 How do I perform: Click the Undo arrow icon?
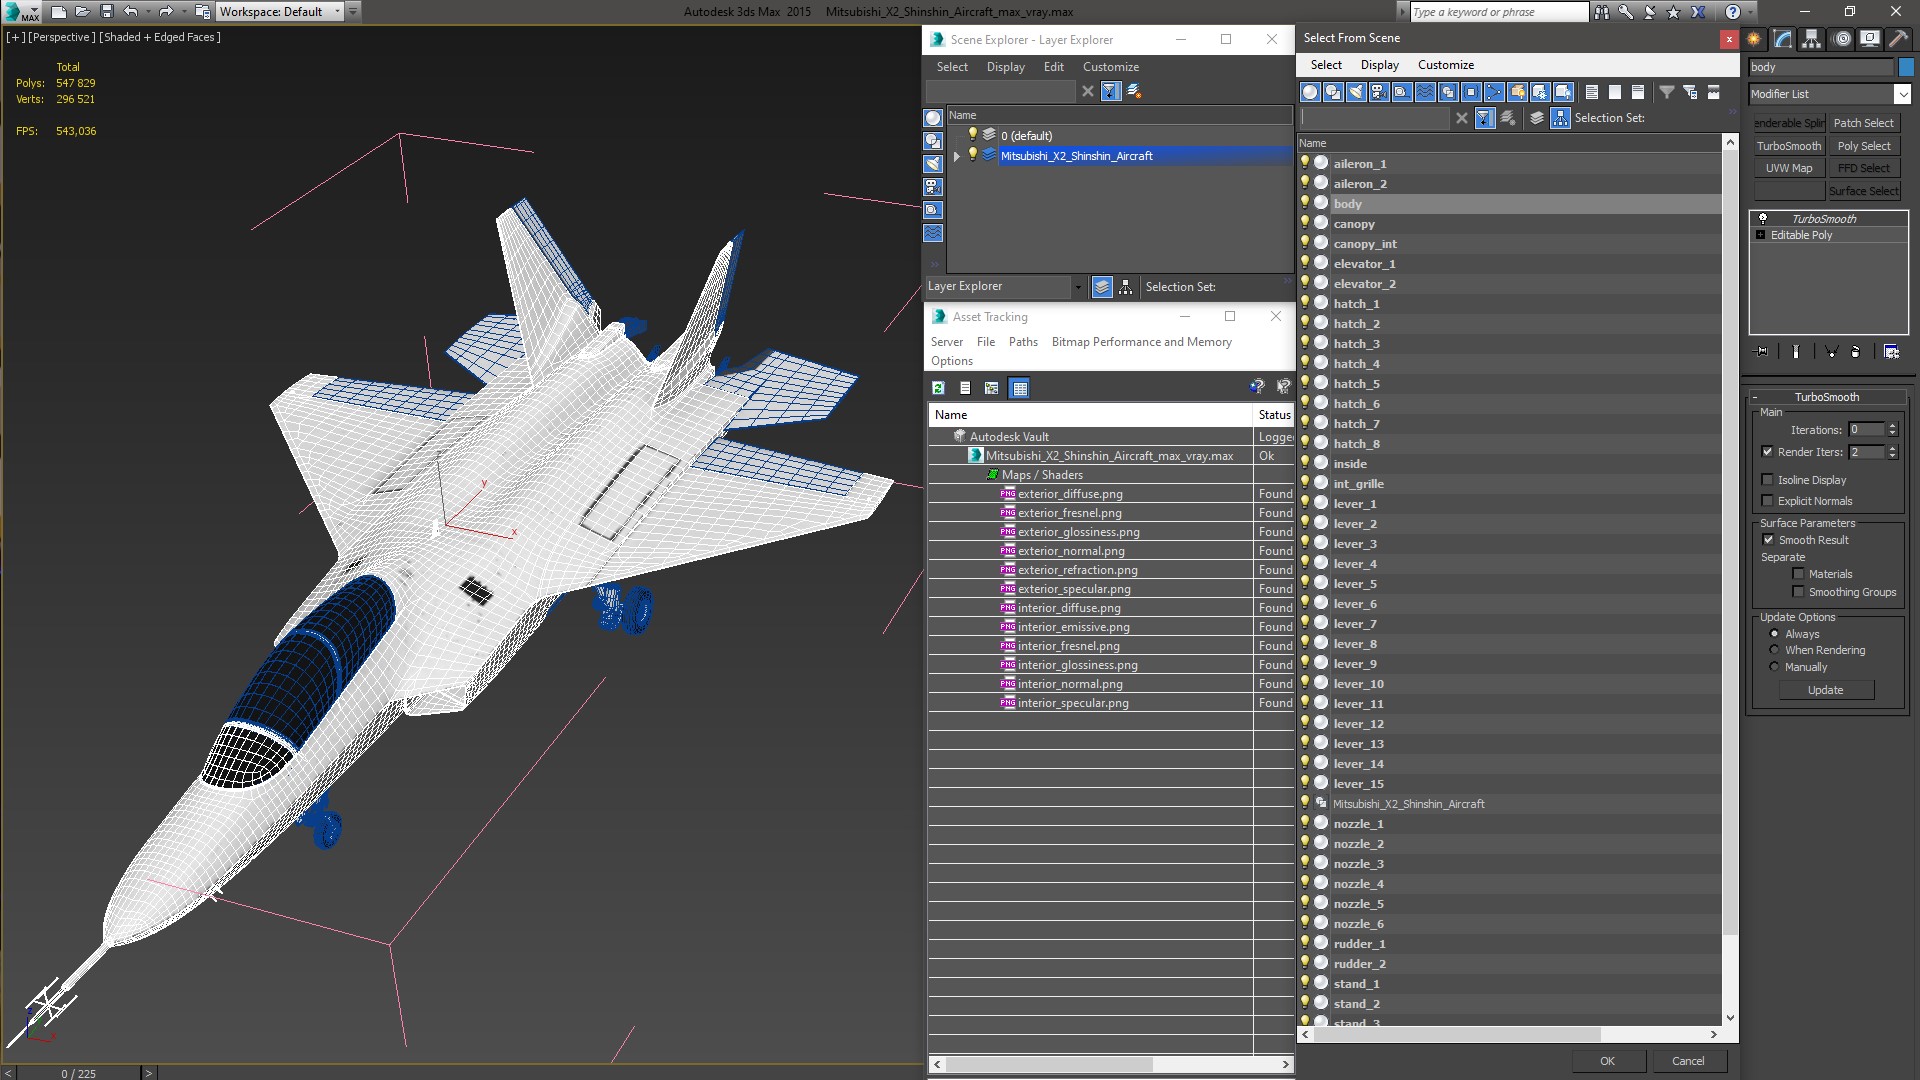(x=131, y=12)
